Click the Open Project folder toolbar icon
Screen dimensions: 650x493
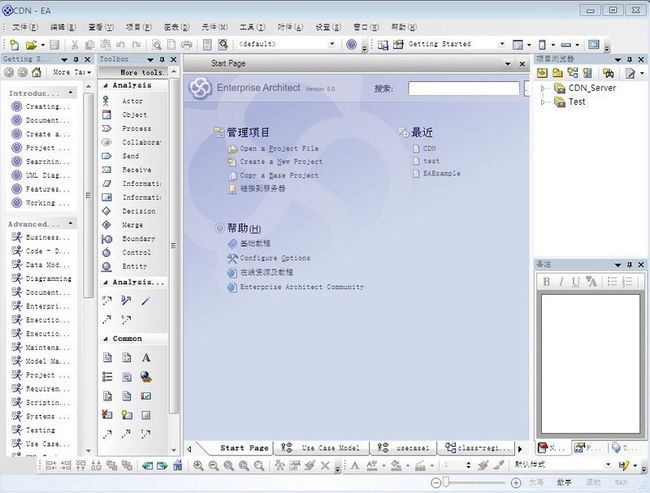click(31, 44)
